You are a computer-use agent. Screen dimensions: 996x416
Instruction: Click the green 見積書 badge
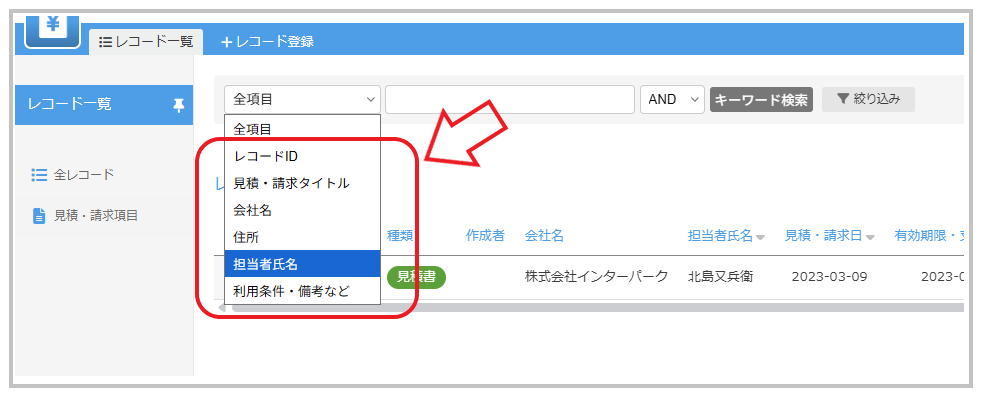[x=416, y=277]
